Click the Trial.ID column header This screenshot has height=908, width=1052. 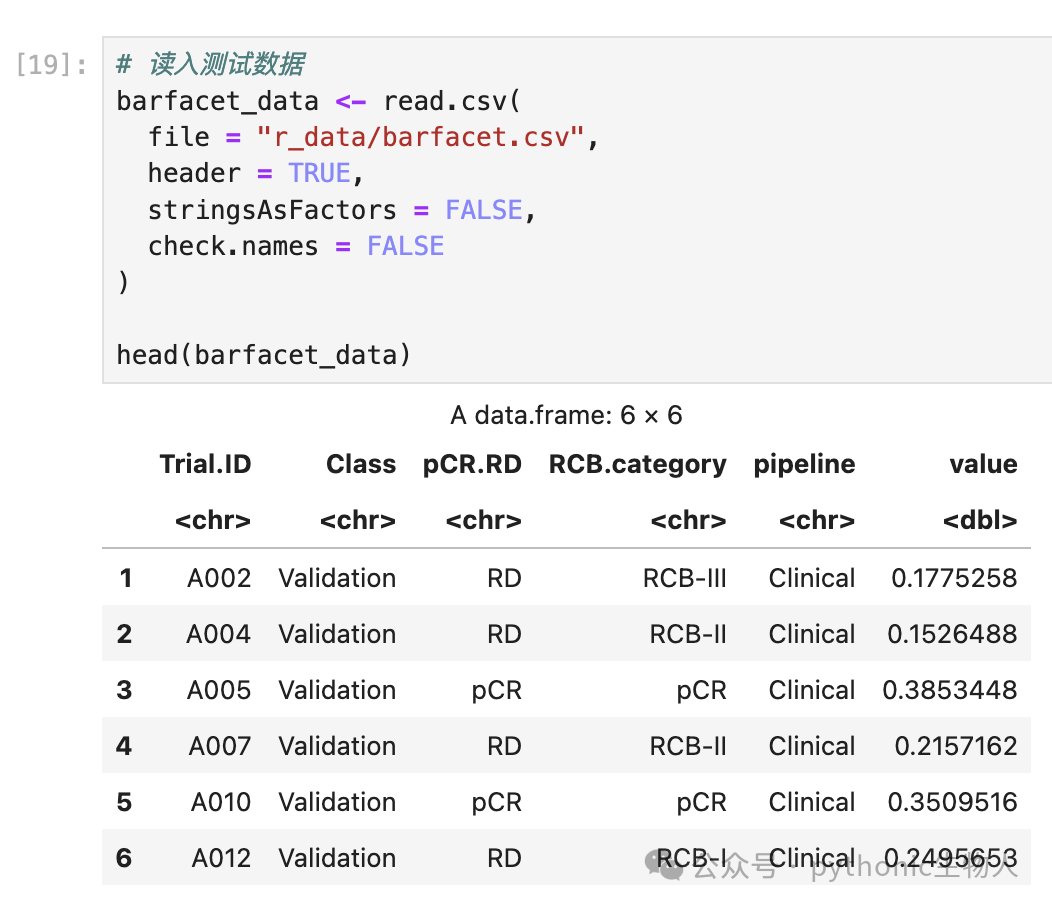[205, 464]
